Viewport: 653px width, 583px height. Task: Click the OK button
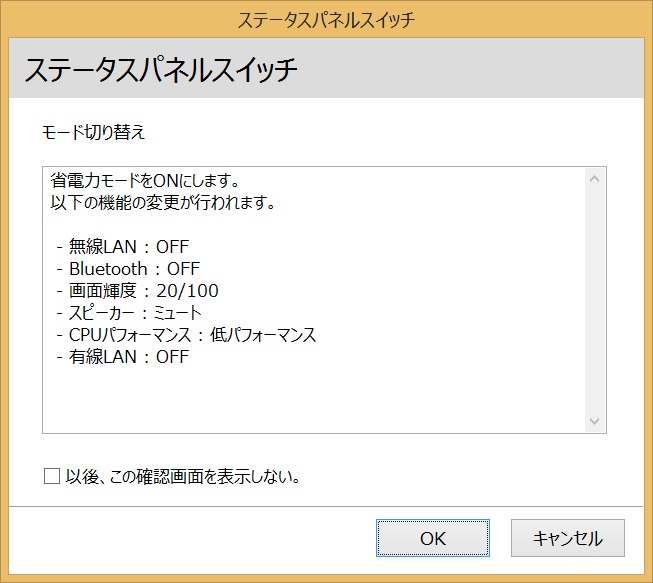tap(432, 538)
